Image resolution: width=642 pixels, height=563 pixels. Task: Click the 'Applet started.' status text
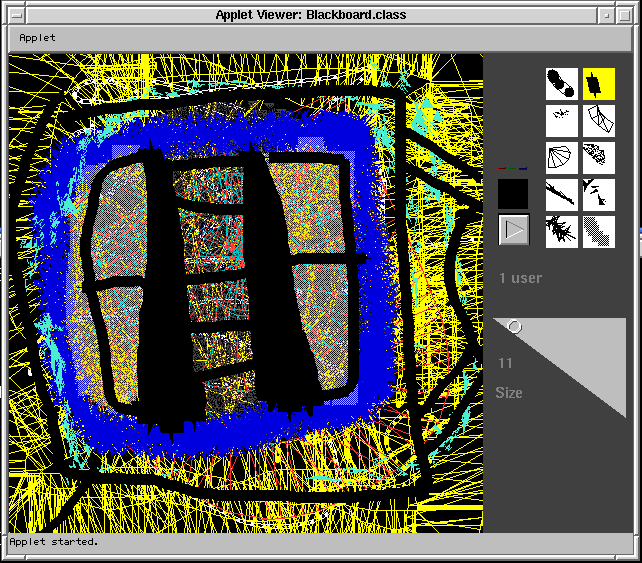point(54,542)
